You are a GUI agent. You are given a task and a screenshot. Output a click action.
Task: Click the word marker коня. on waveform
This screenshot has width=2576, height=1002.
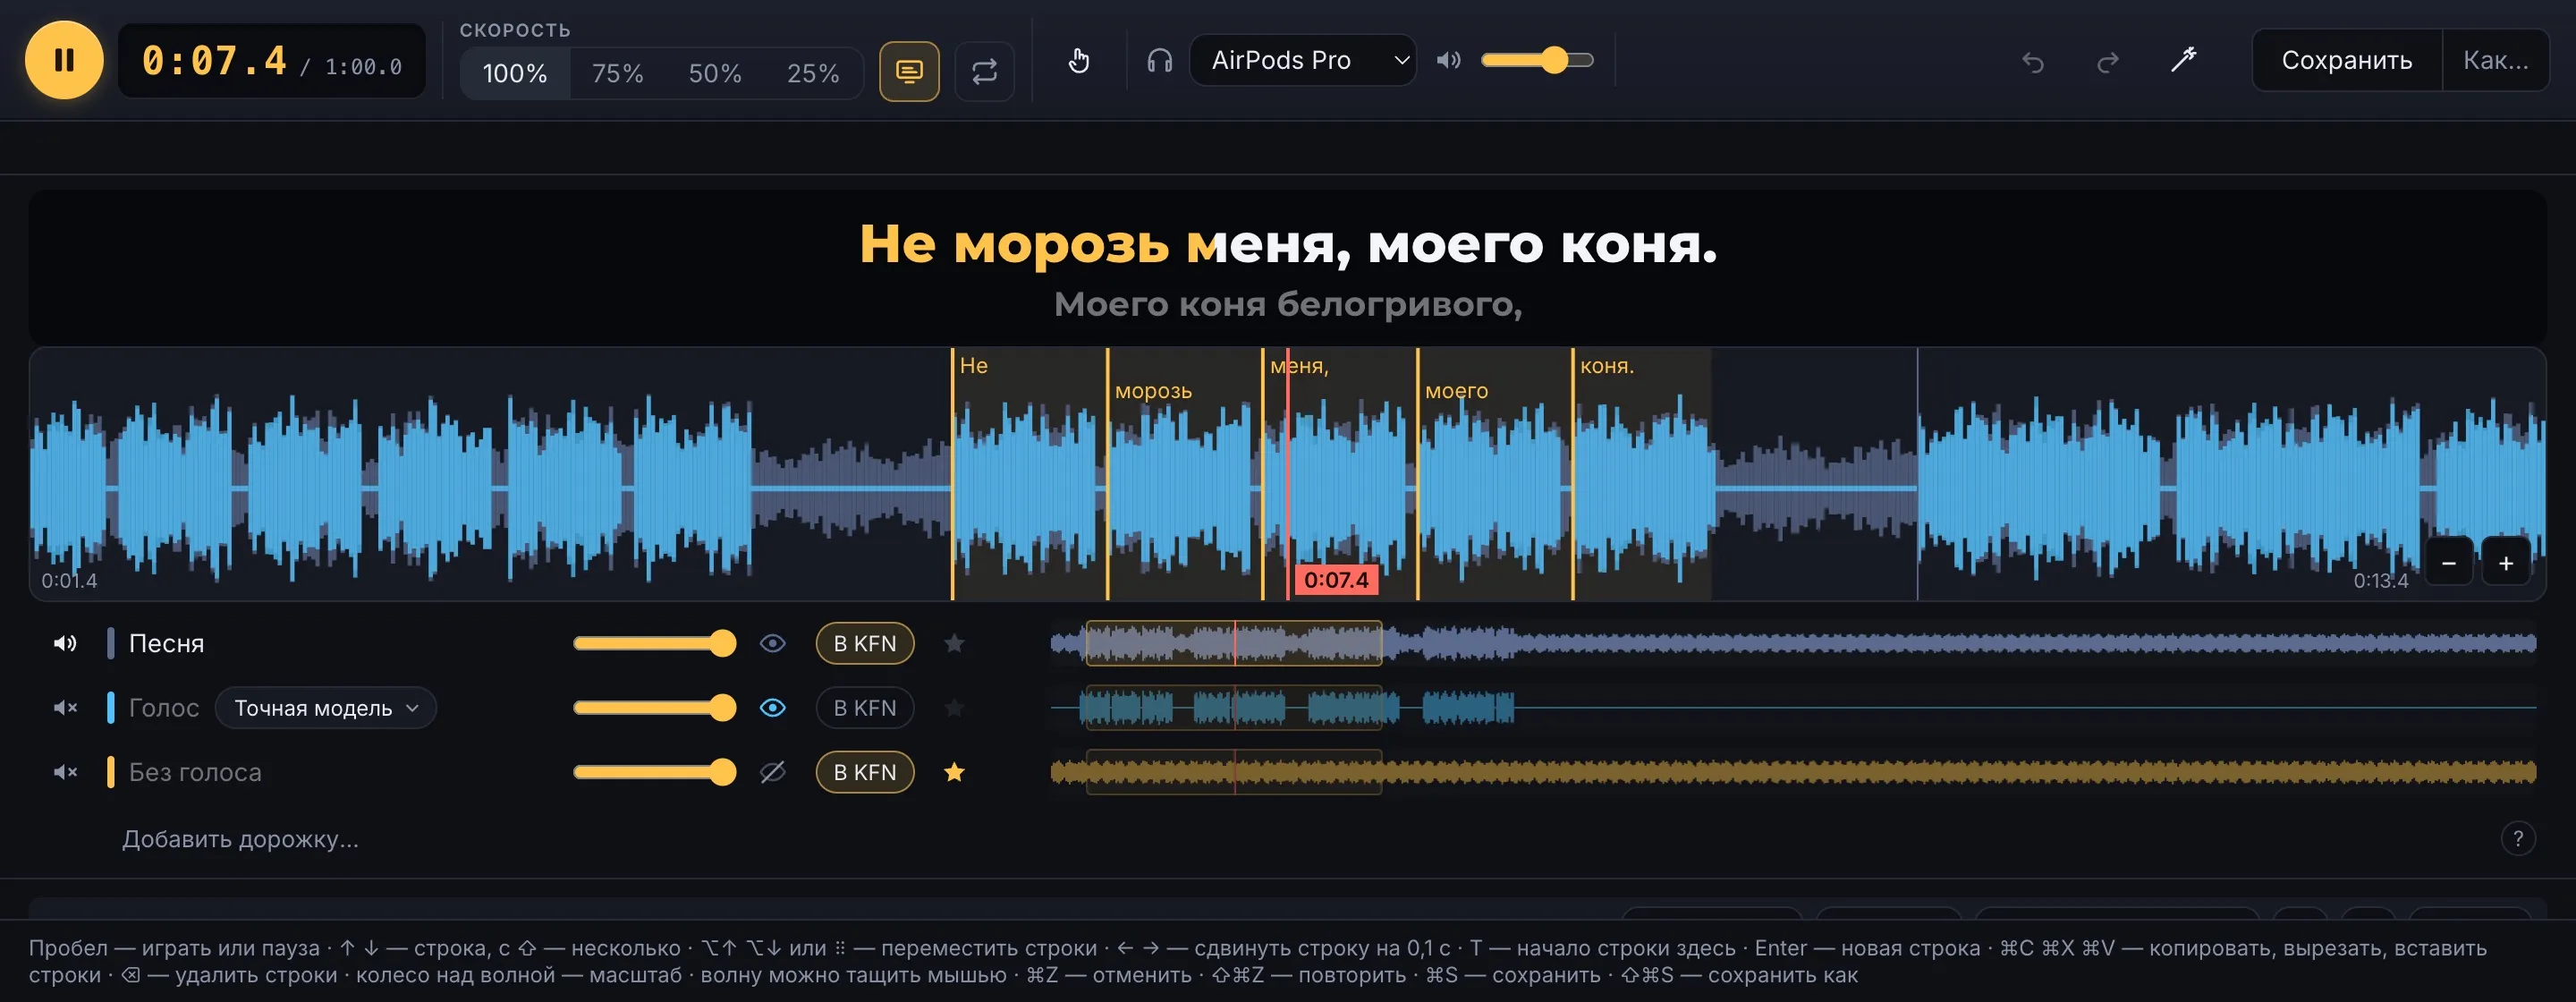click(x=1607, y=366)
